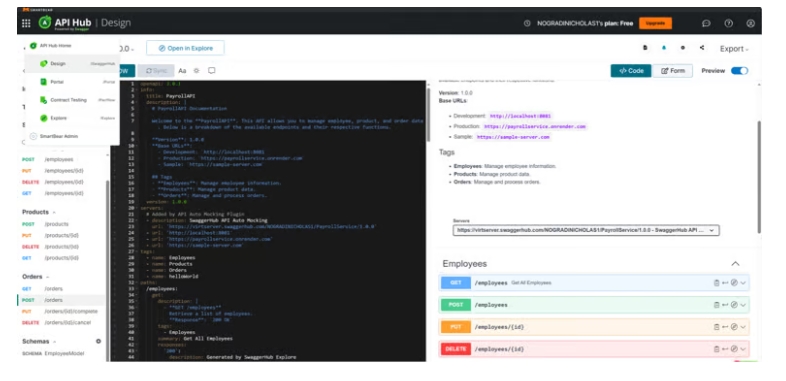Click the Open in Explore button
The width and height of the screenshot is (786, 381).
pyautogui.click(x=185, y=48)
